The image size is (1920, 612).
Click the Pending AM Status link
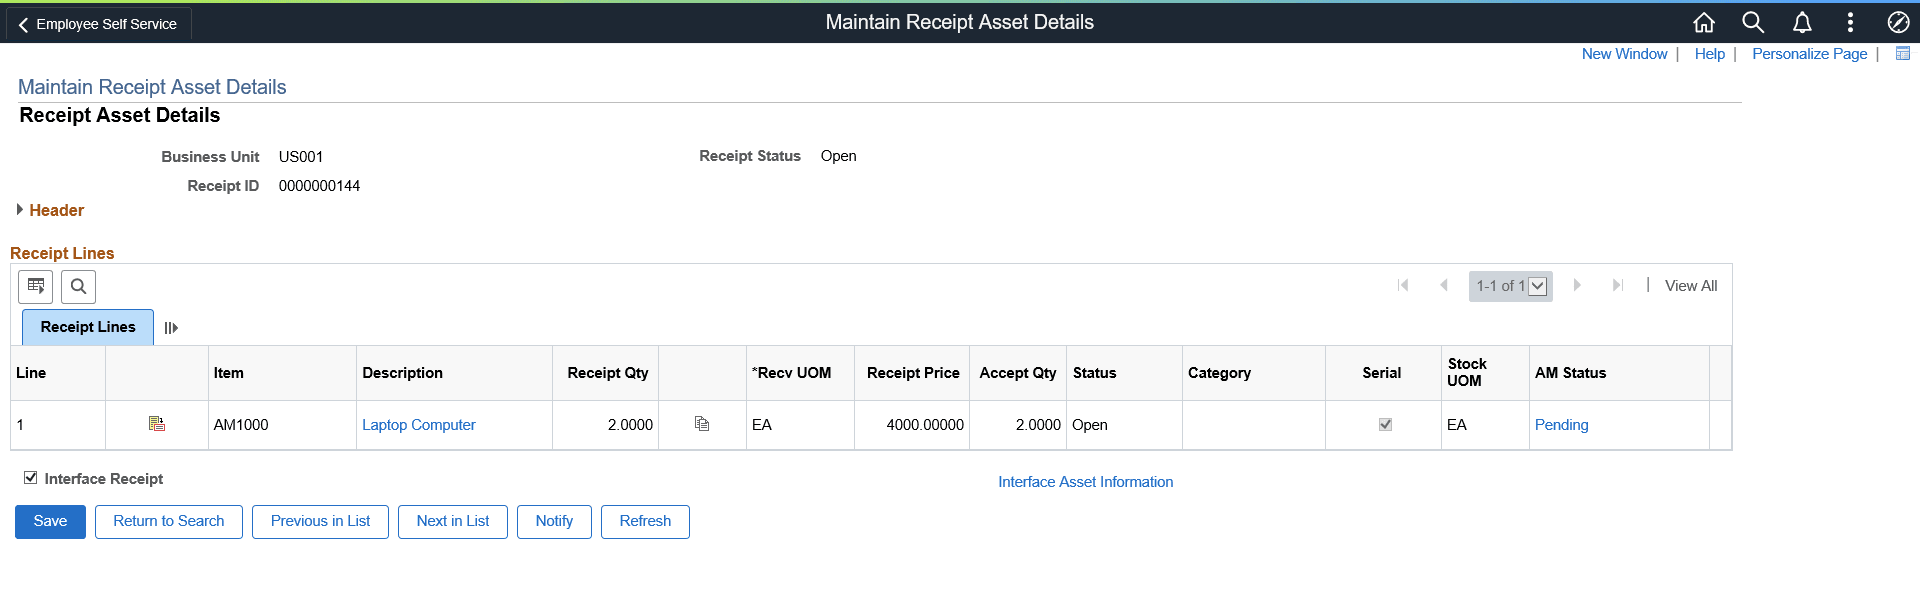[1561, 424]
